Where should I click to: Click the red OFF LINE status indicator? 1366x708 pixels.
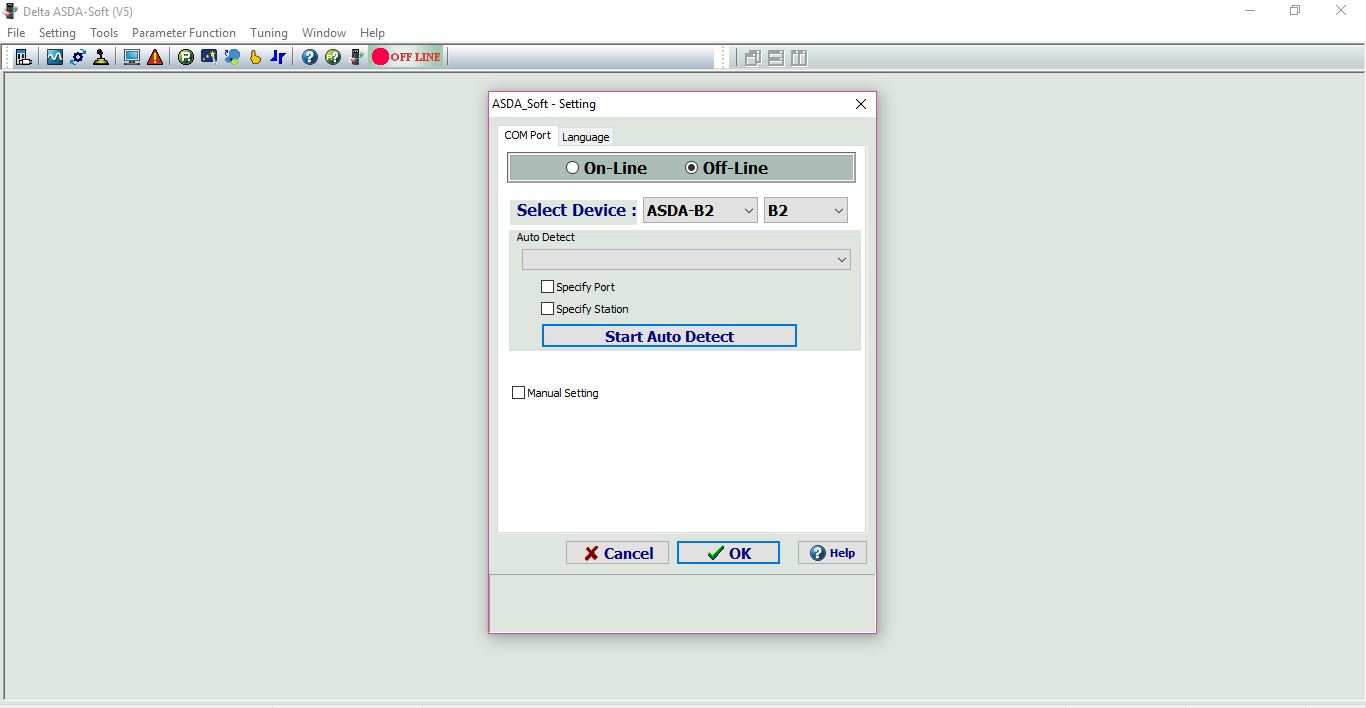406,57
